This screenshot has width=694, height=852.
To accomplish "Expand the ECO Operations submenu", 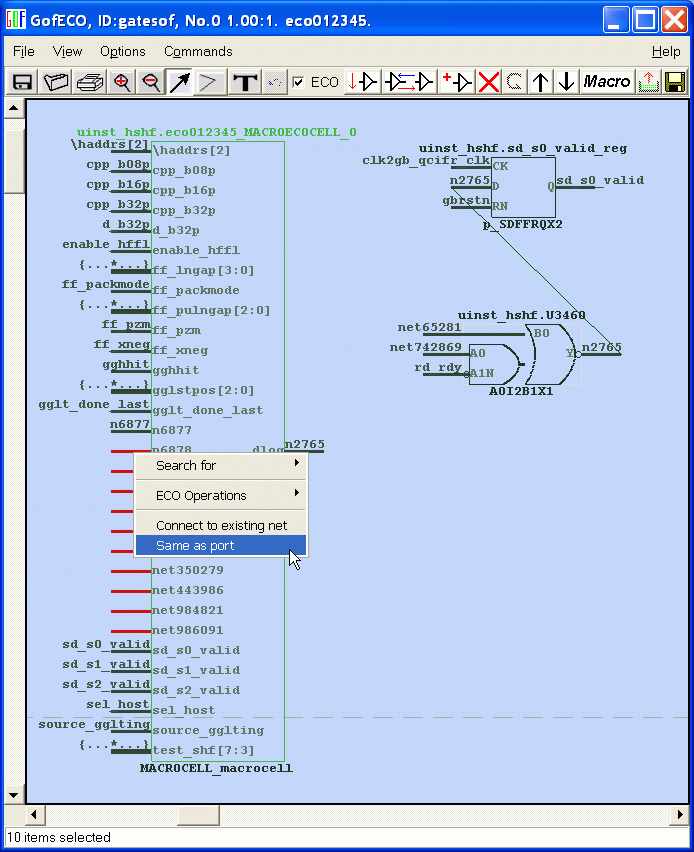I will pos(221,495).
